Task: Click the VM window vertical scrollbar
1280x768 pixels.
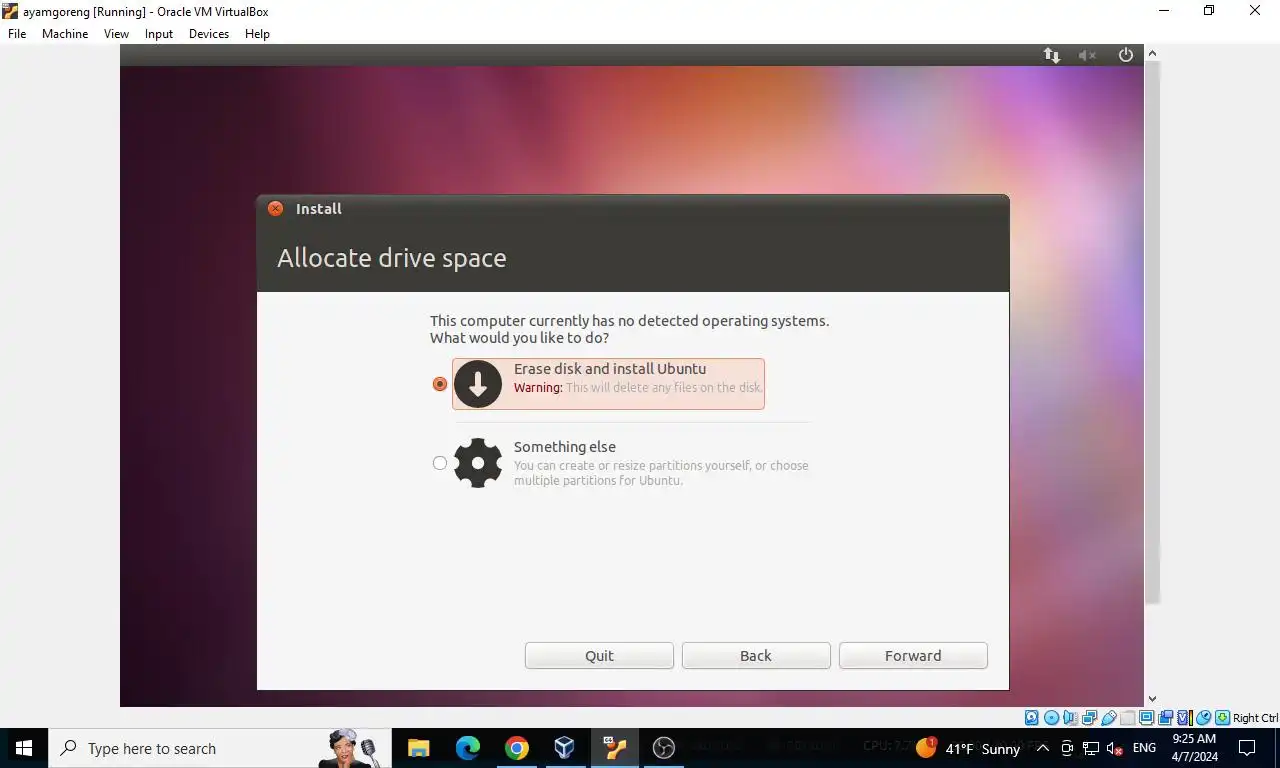Action: click(x=1152, y=332)
